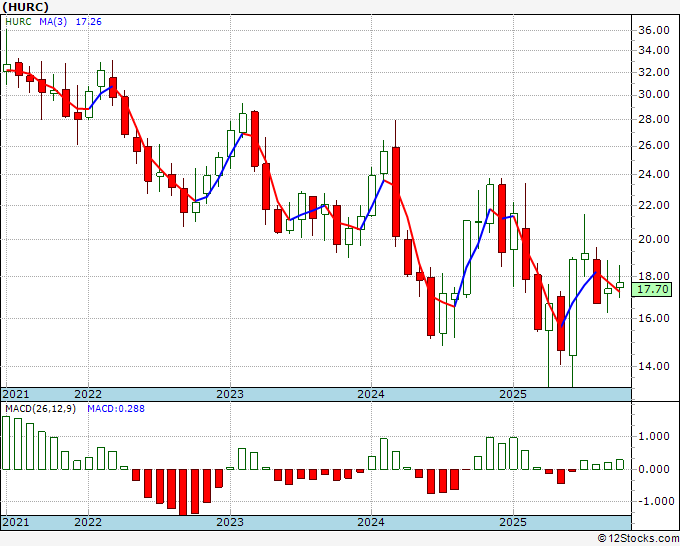Click the 16.00 price axis label
The width and height of the screenshot is (680, 546).
tap(654, 318)
